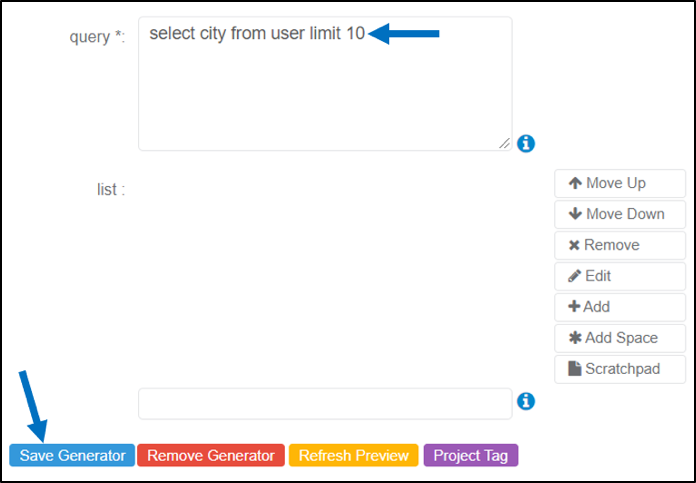The image size is (696, 483).
Task: Click the info icon beside the list input
Action: (526, 401)
